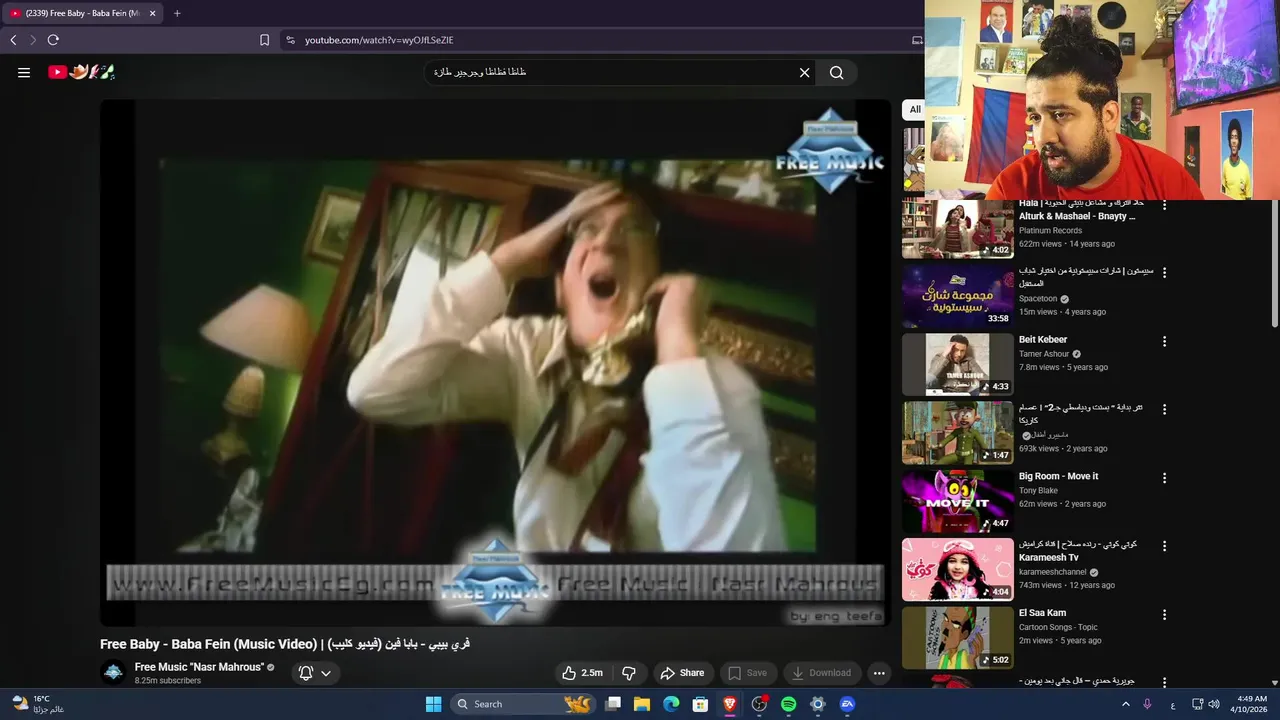Click the Free Music channel avatar

coord(114,672)
